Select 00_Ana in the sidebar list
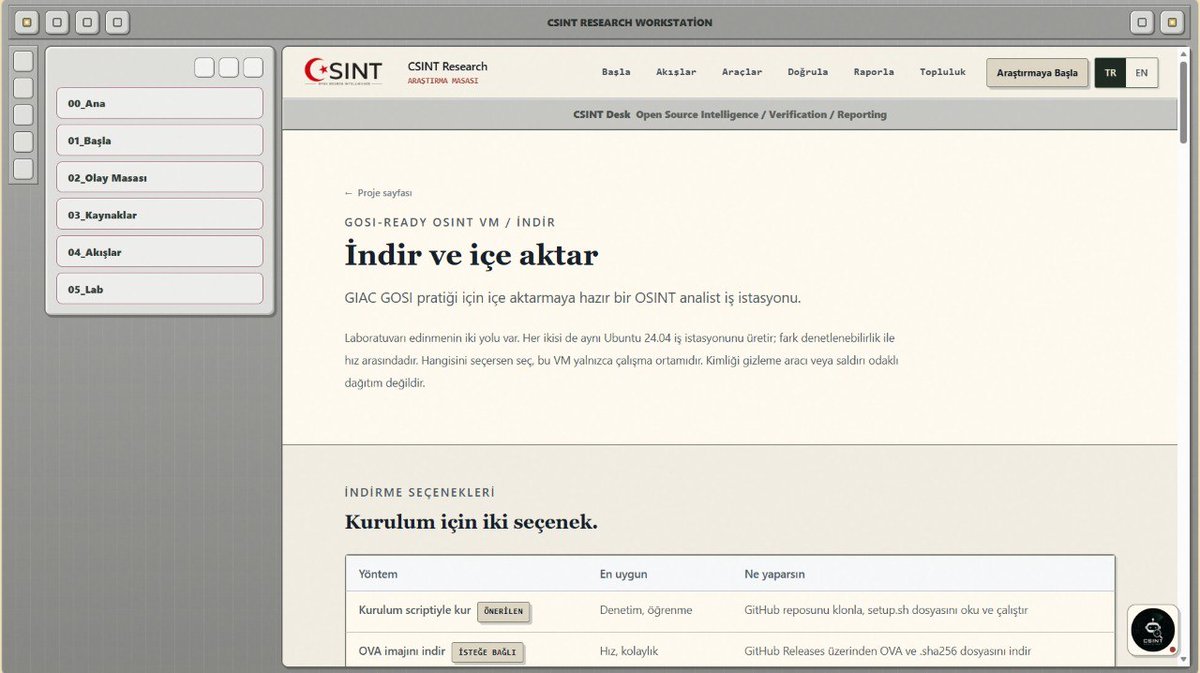The image size is (1200, 673). [160, 103]
